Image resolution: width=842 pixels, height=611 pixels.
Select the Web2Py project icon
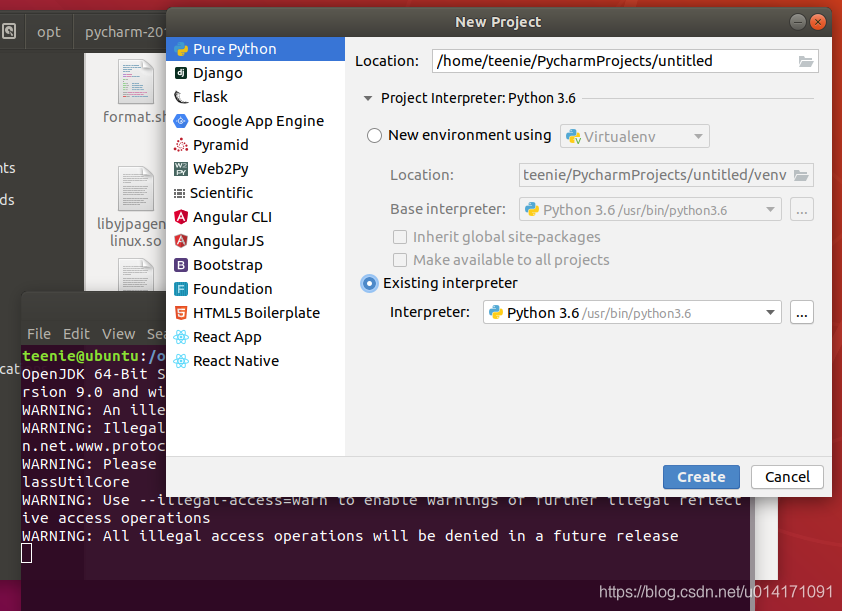pyautogui.click(x=181, y=169)
